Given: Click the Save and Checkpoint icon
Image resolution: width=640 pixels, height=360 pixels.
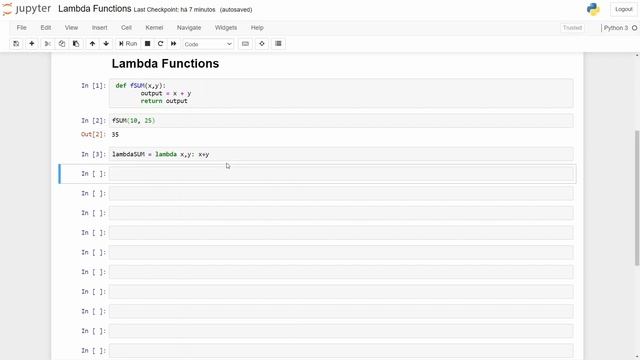Looking at the screenshot, I should 16,44.
